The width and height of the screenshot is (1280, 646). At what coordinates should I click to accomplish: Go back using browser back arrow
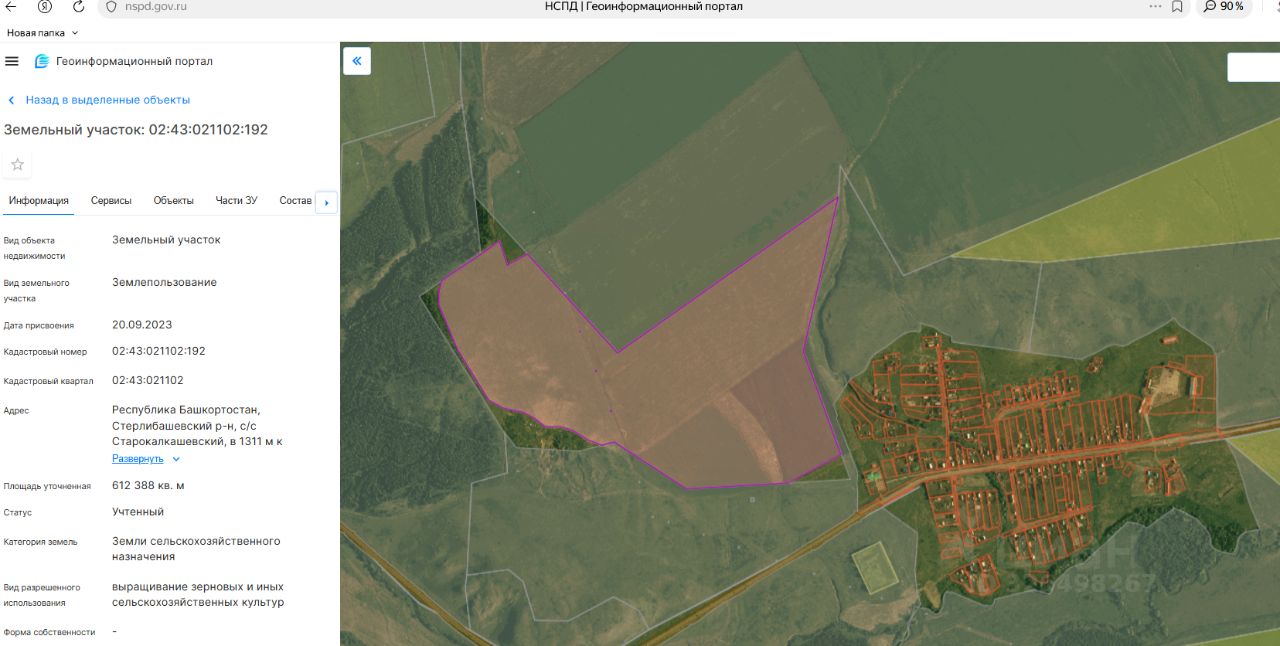point(11,6)
